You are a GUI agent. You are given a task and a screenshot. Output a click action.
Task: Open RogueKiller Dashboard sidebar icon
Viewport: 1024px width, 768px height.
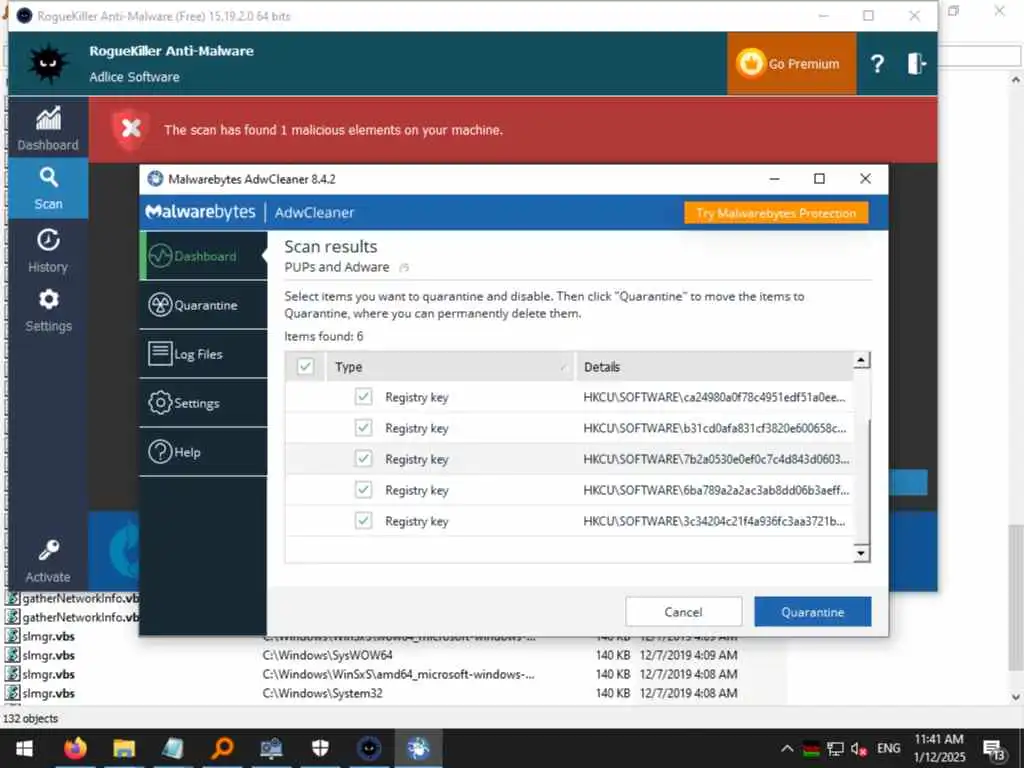[48, 127]
